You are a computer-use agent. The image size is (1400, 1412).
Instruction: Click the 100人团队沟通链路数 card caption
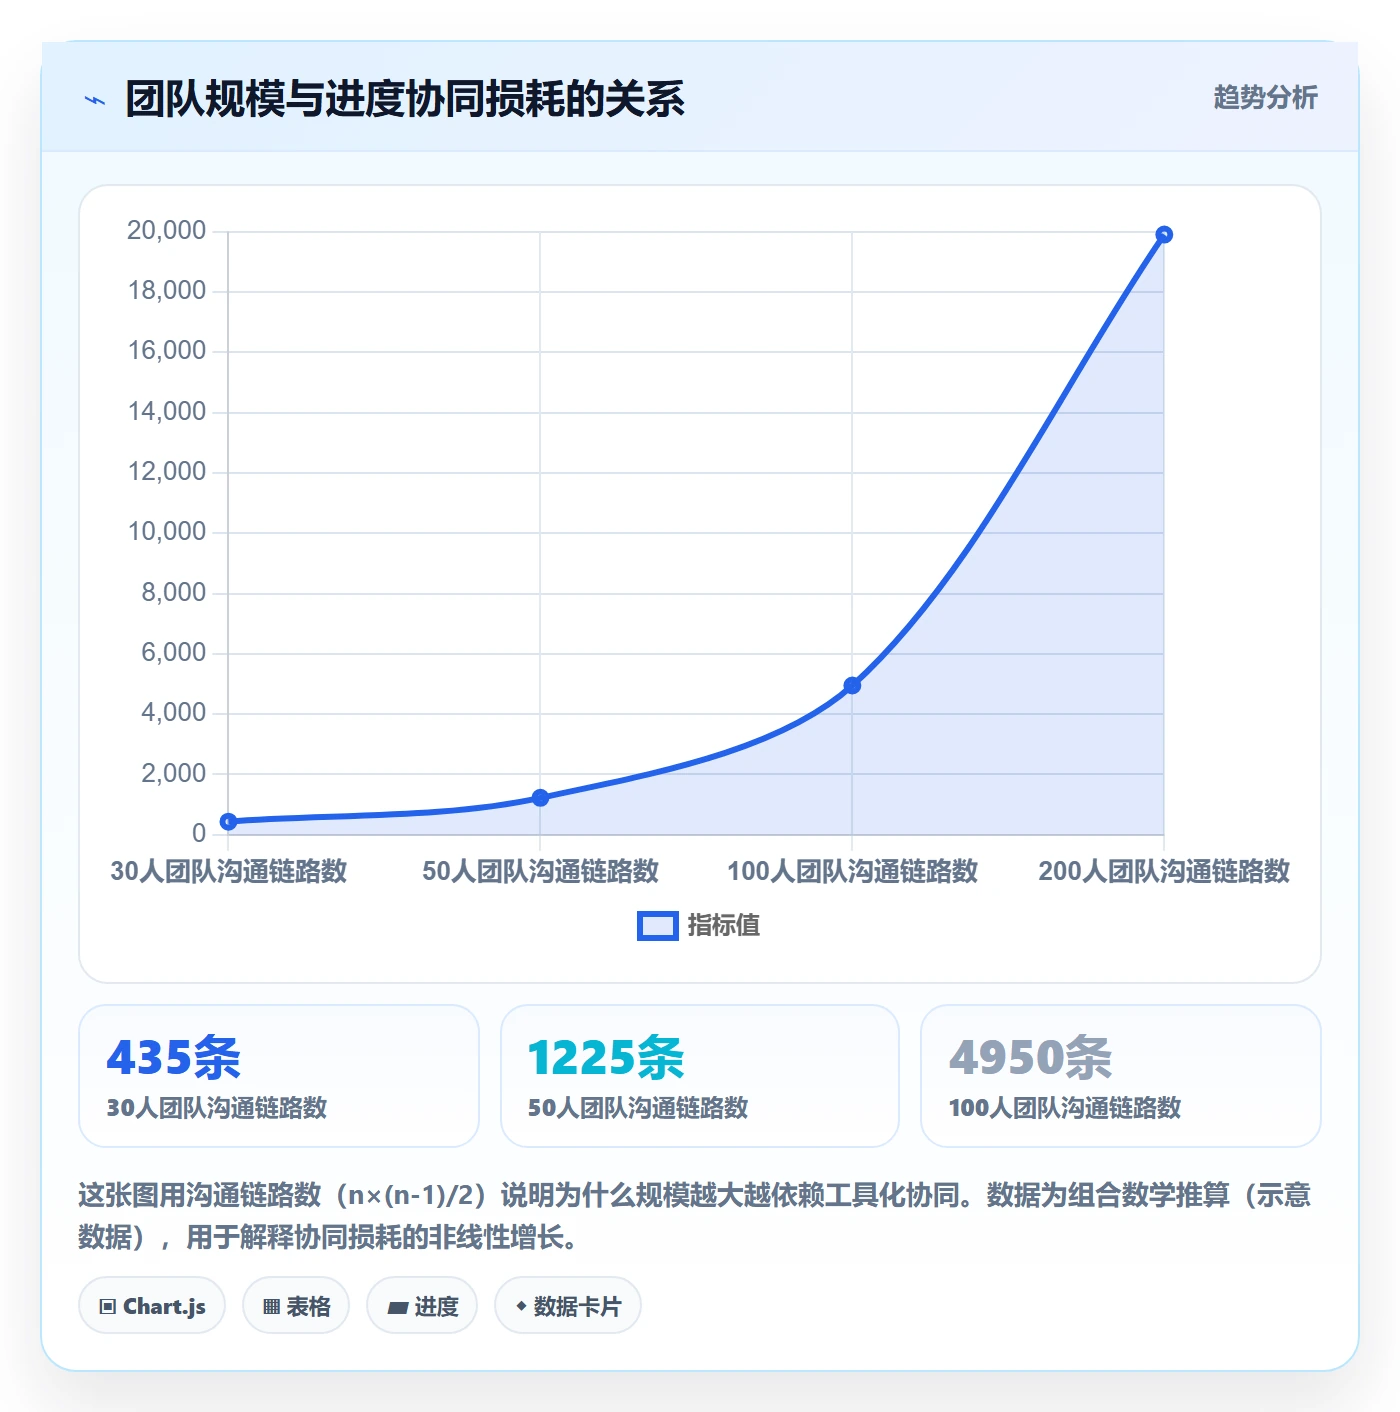tap(1065, 1108)
